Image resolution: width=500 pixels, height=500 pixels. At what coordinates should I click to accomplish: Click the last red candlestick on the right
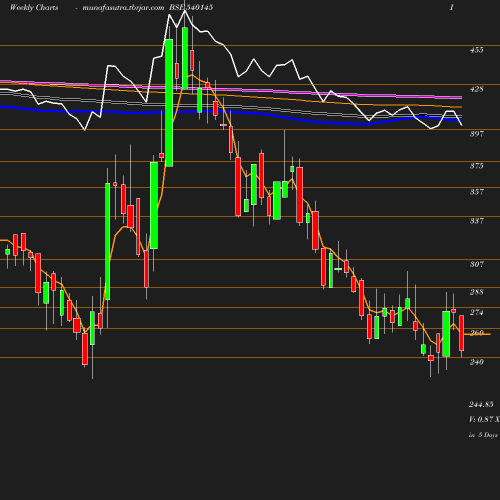coord(462,333)
